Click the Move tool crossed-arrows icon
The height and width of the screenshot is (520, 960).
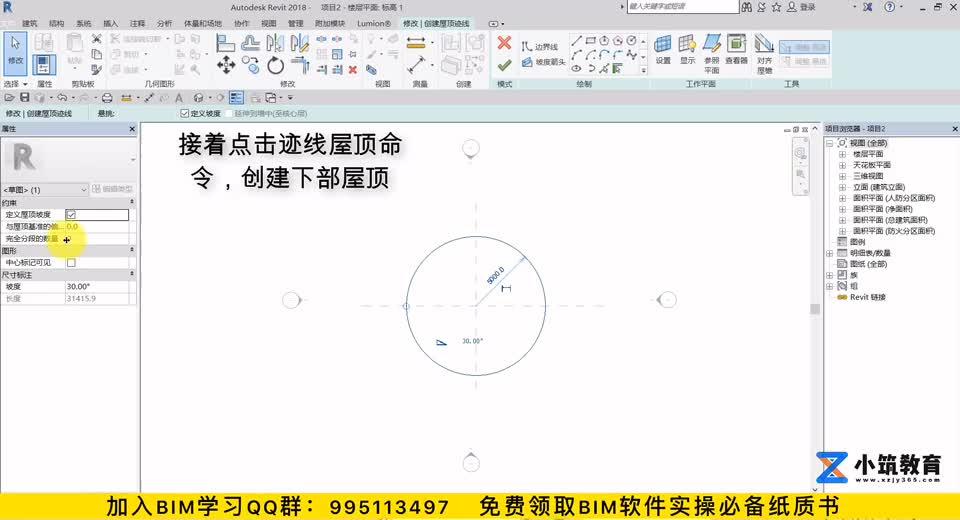click(226, 64)
